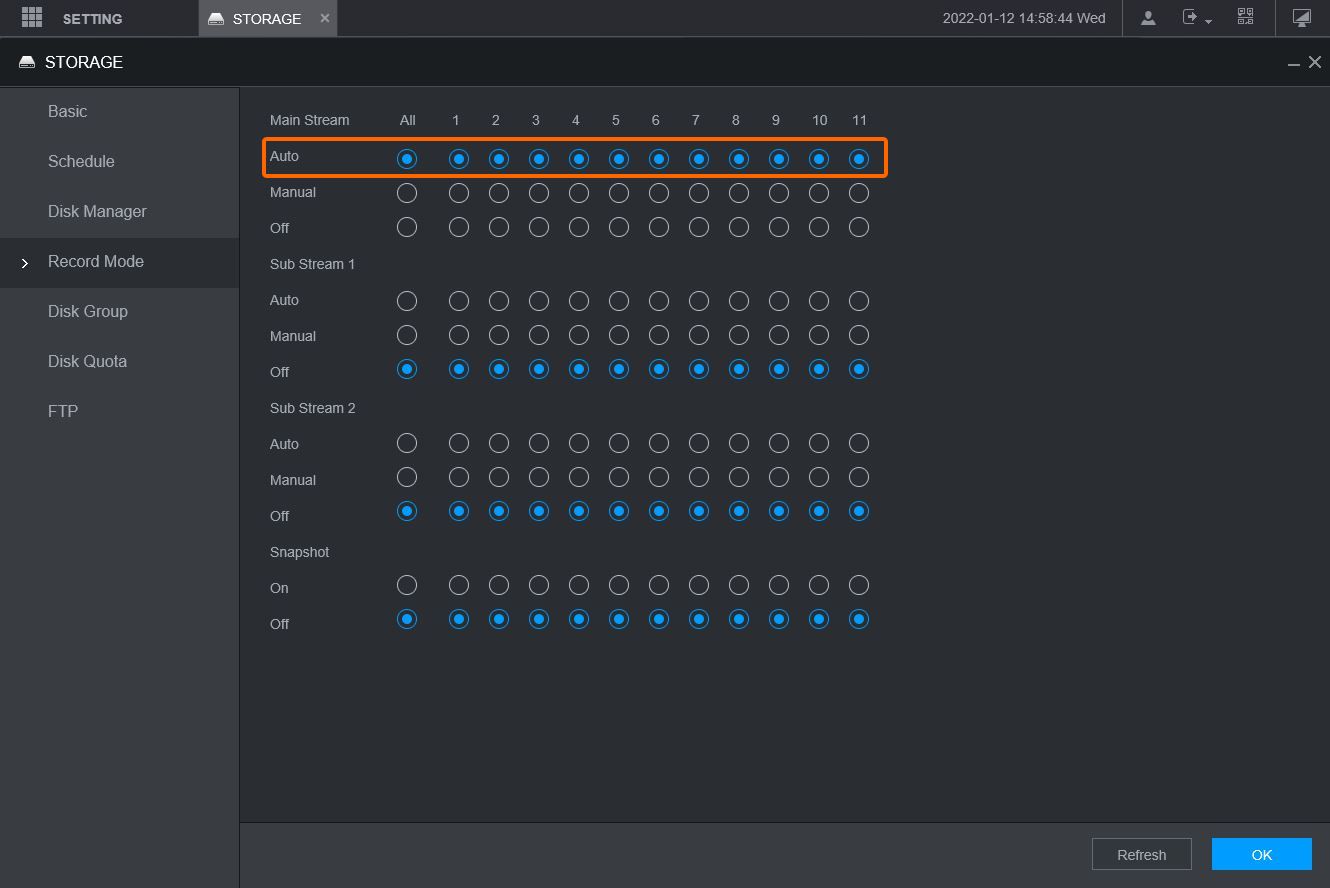The image size is (1330, 888).
Task: Click the monitor display icon
Action: tap(1301, 18)
